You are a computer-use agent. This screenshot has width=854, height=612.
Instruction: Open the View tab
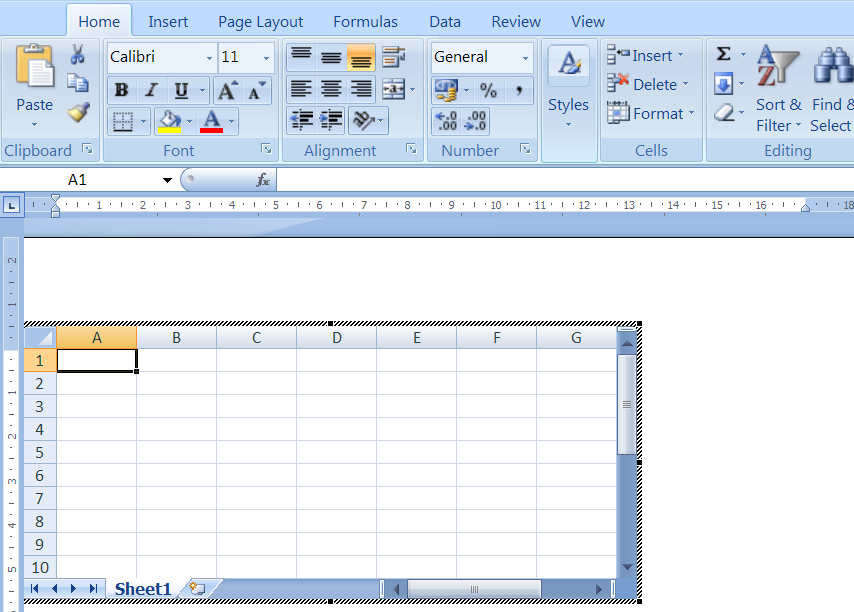pos(588,22)
